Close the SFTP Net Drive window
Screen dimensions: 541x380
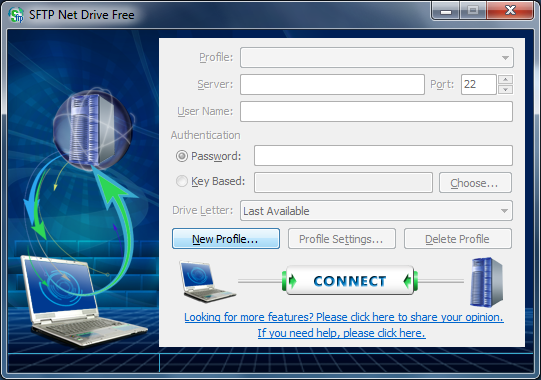[510, 11]
